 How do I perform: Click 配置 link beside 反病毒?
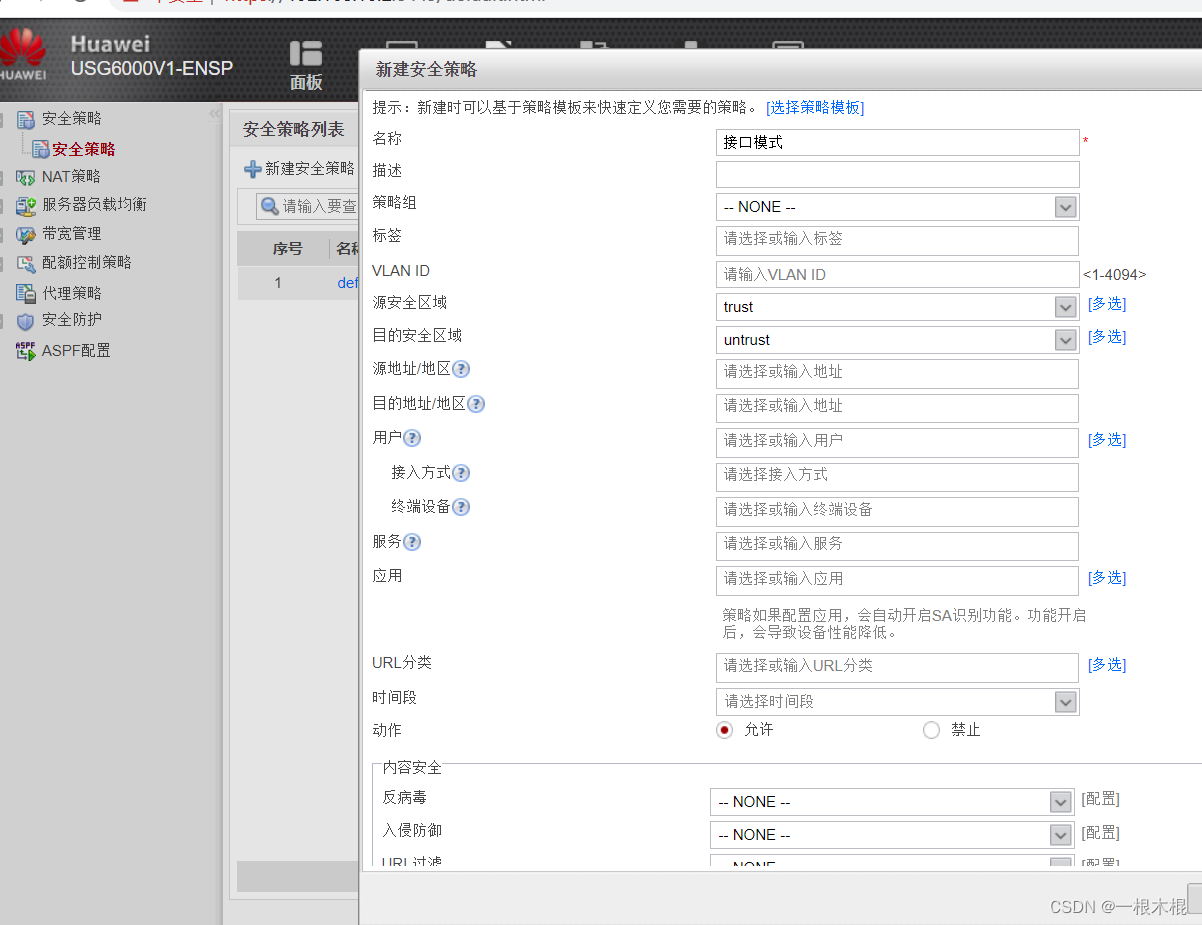pyautogui.click(x=1100, y=799)
